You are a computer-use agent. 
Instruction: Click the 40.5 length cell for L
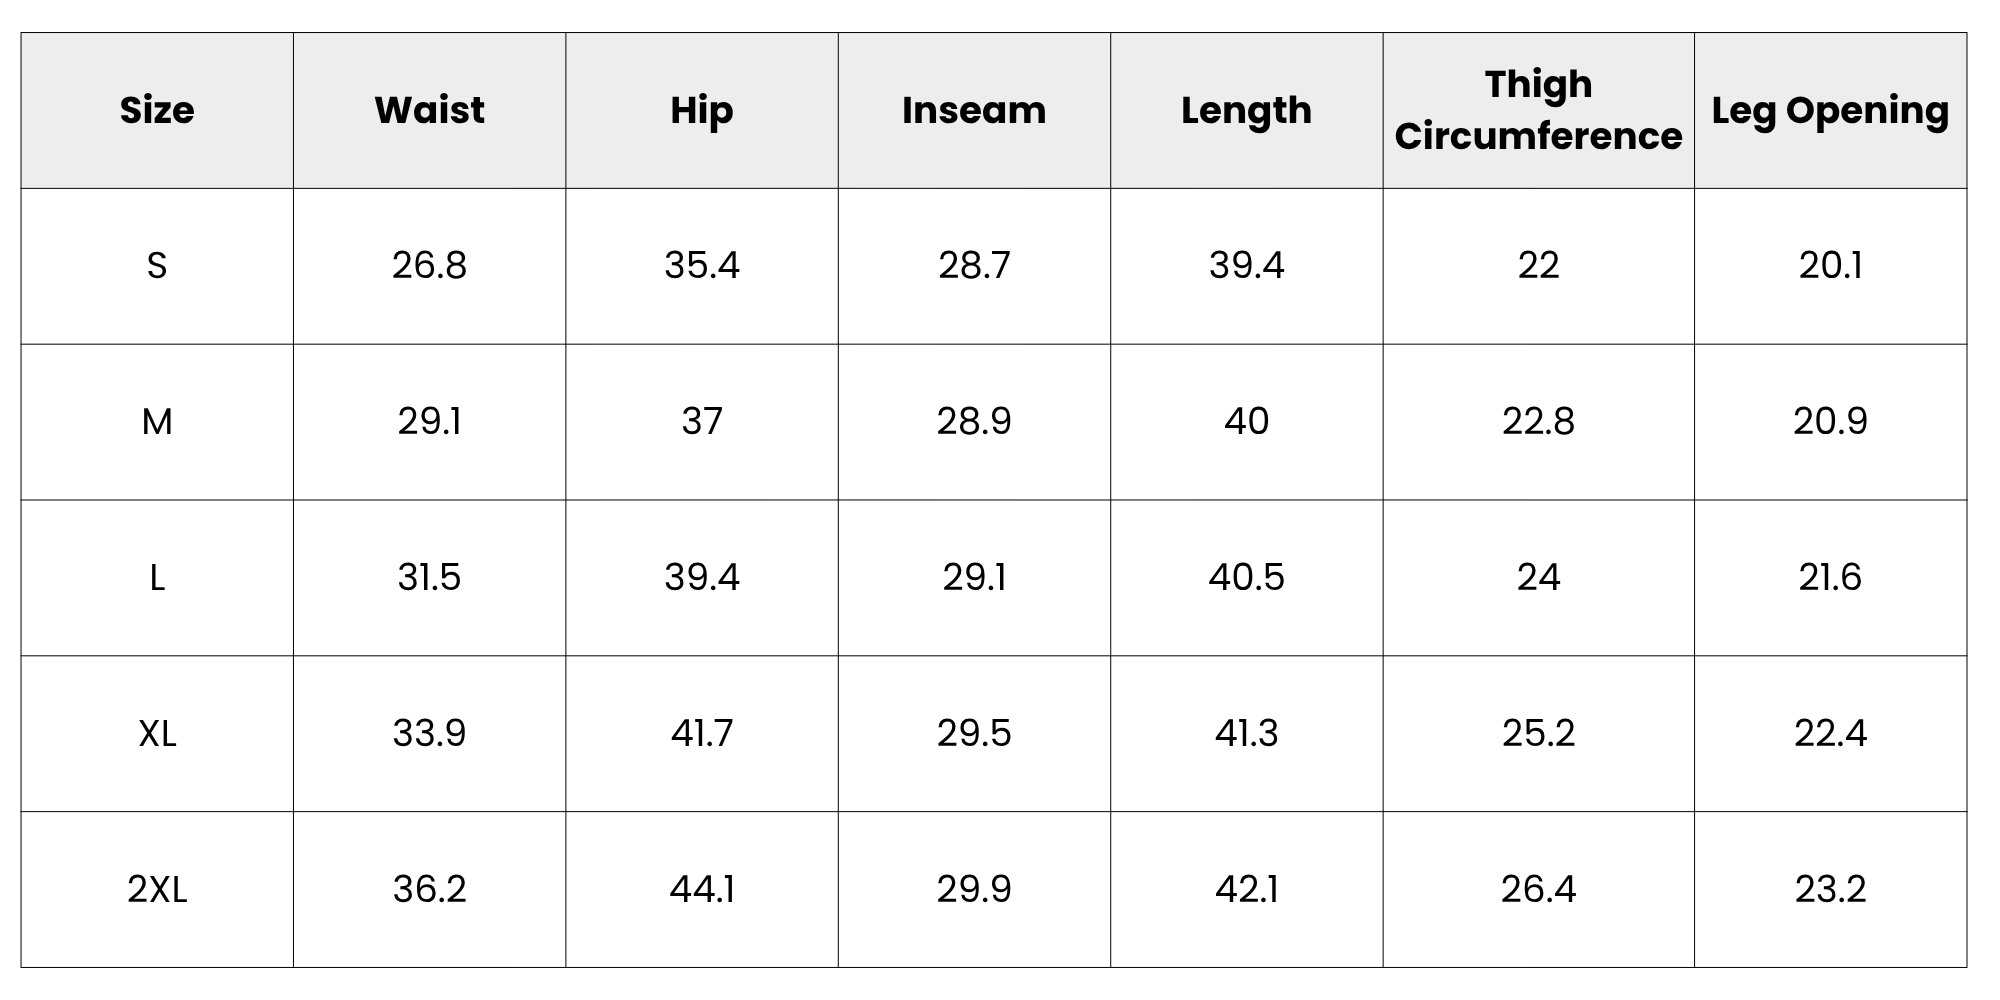[1246, 578]
